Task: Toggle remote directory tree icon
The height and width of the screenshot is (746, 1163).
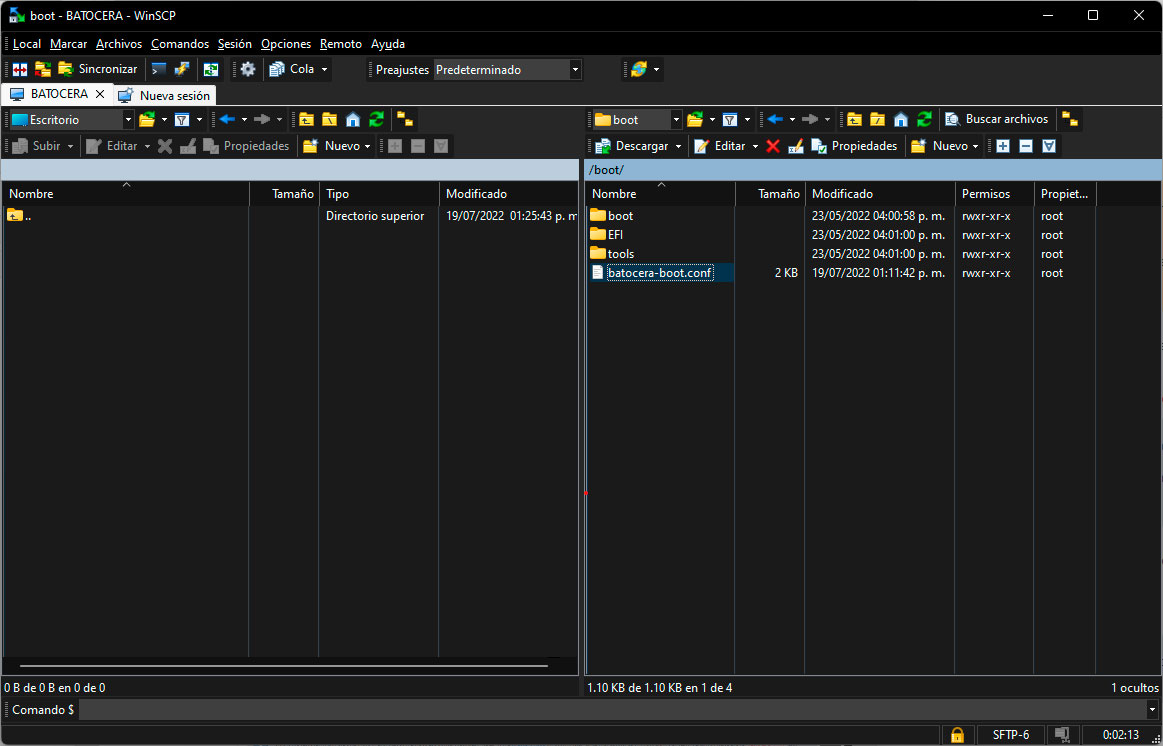Action: tap(1070, 119)
